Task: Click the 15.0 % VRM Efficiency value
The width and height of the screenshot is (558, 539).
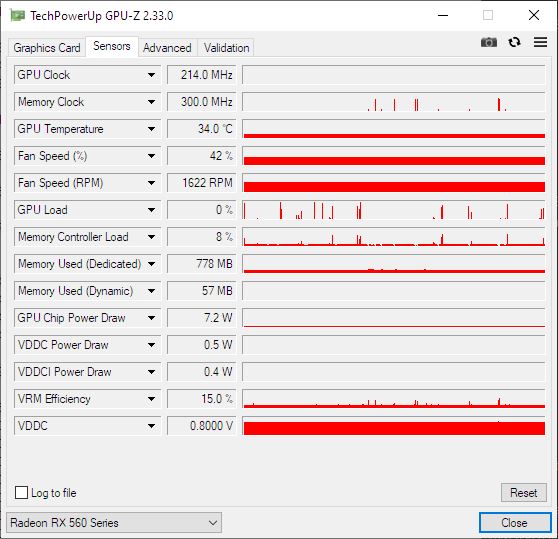Action: 201,399
